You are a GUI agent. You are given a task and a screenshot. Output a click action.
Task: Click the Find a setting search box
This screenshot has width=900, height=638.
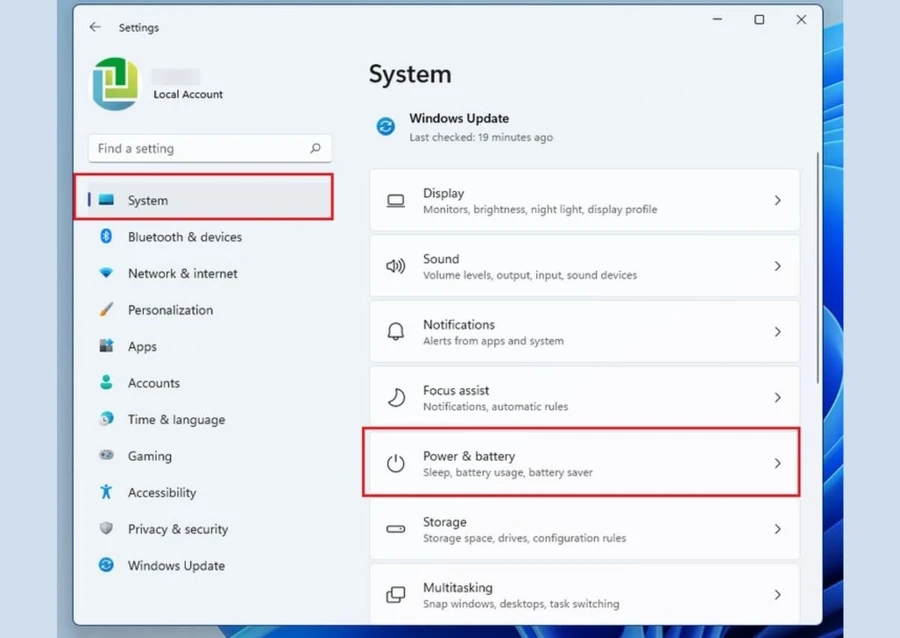point(210,149)
